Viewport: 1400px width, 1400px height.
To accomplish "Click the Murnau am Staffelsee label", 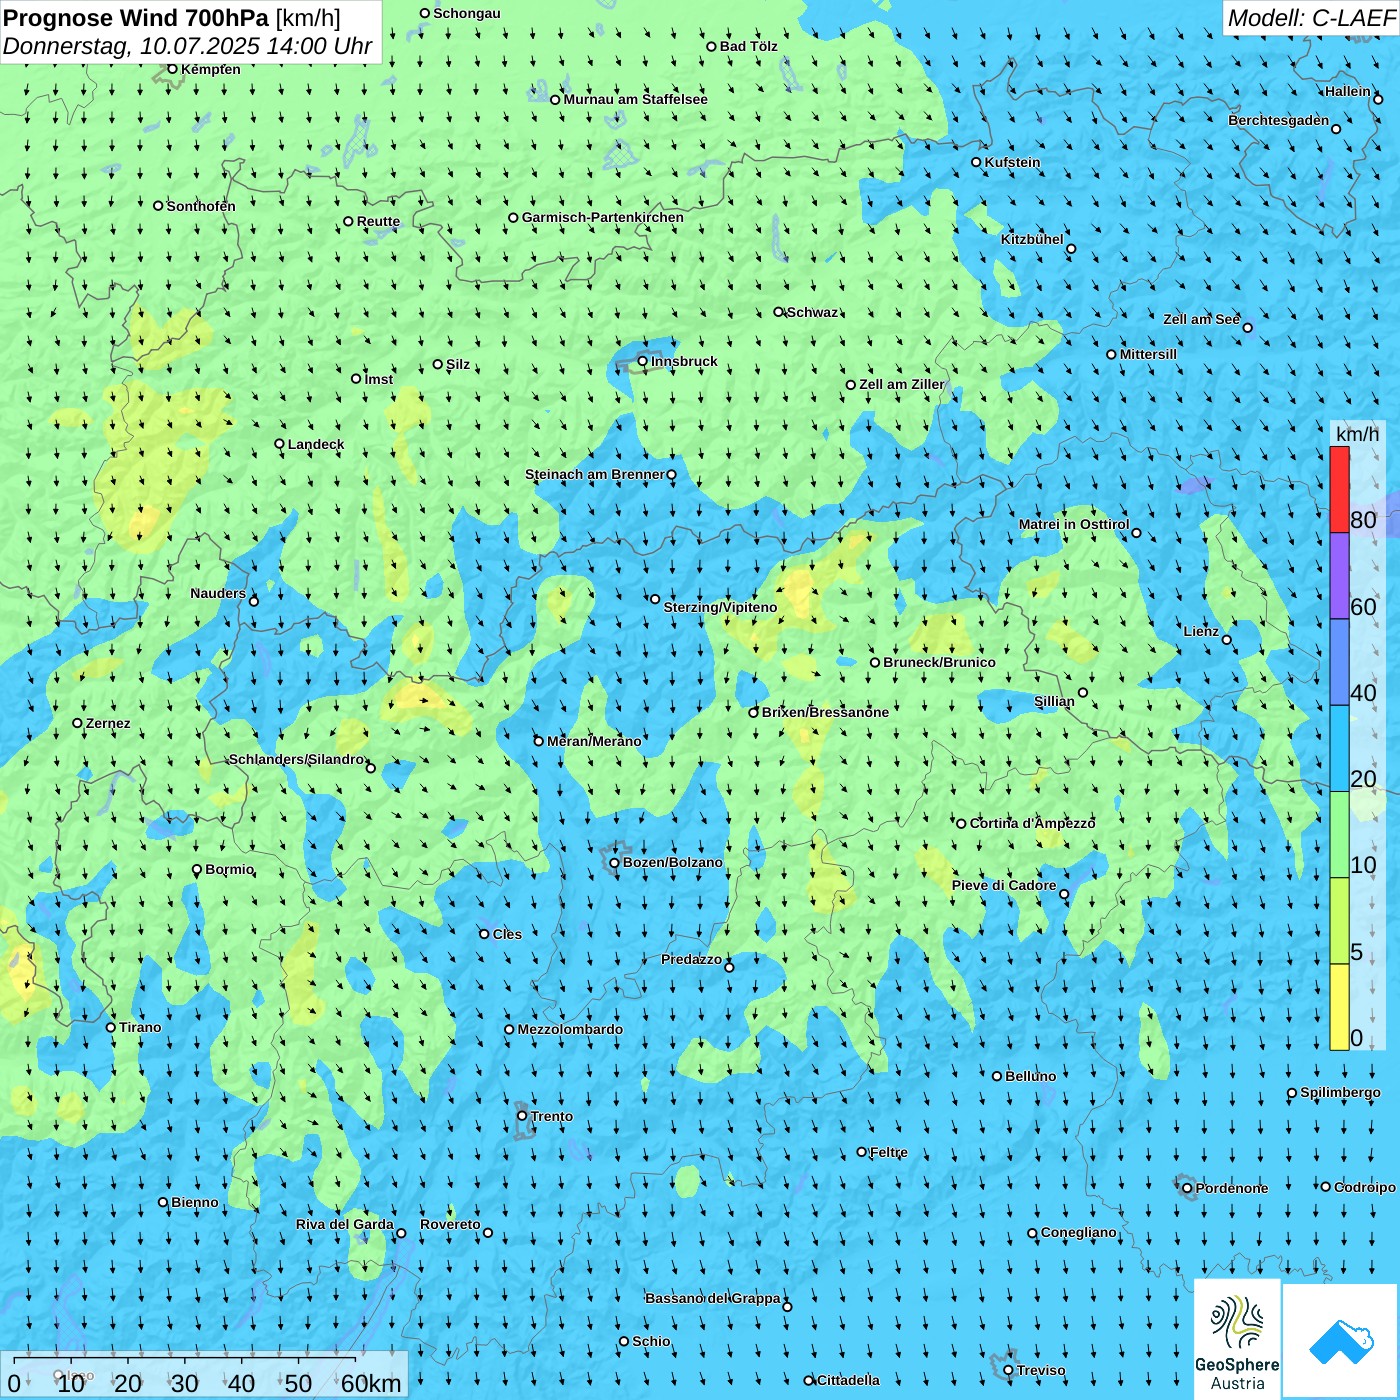I will [636, 99].
